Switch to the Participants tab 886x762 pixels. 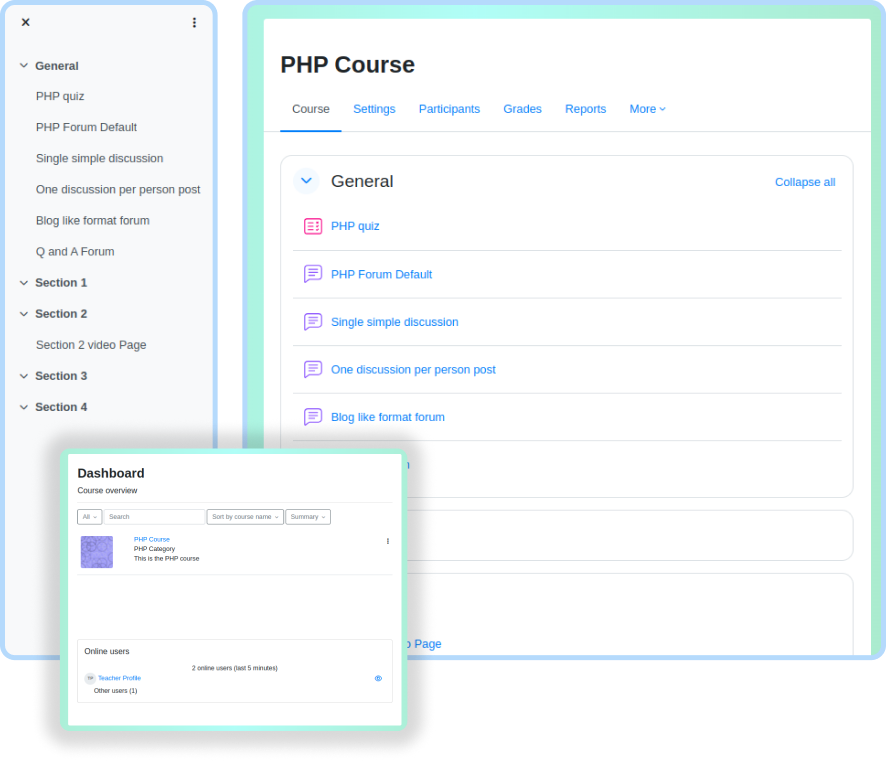[x=449, y=109]
